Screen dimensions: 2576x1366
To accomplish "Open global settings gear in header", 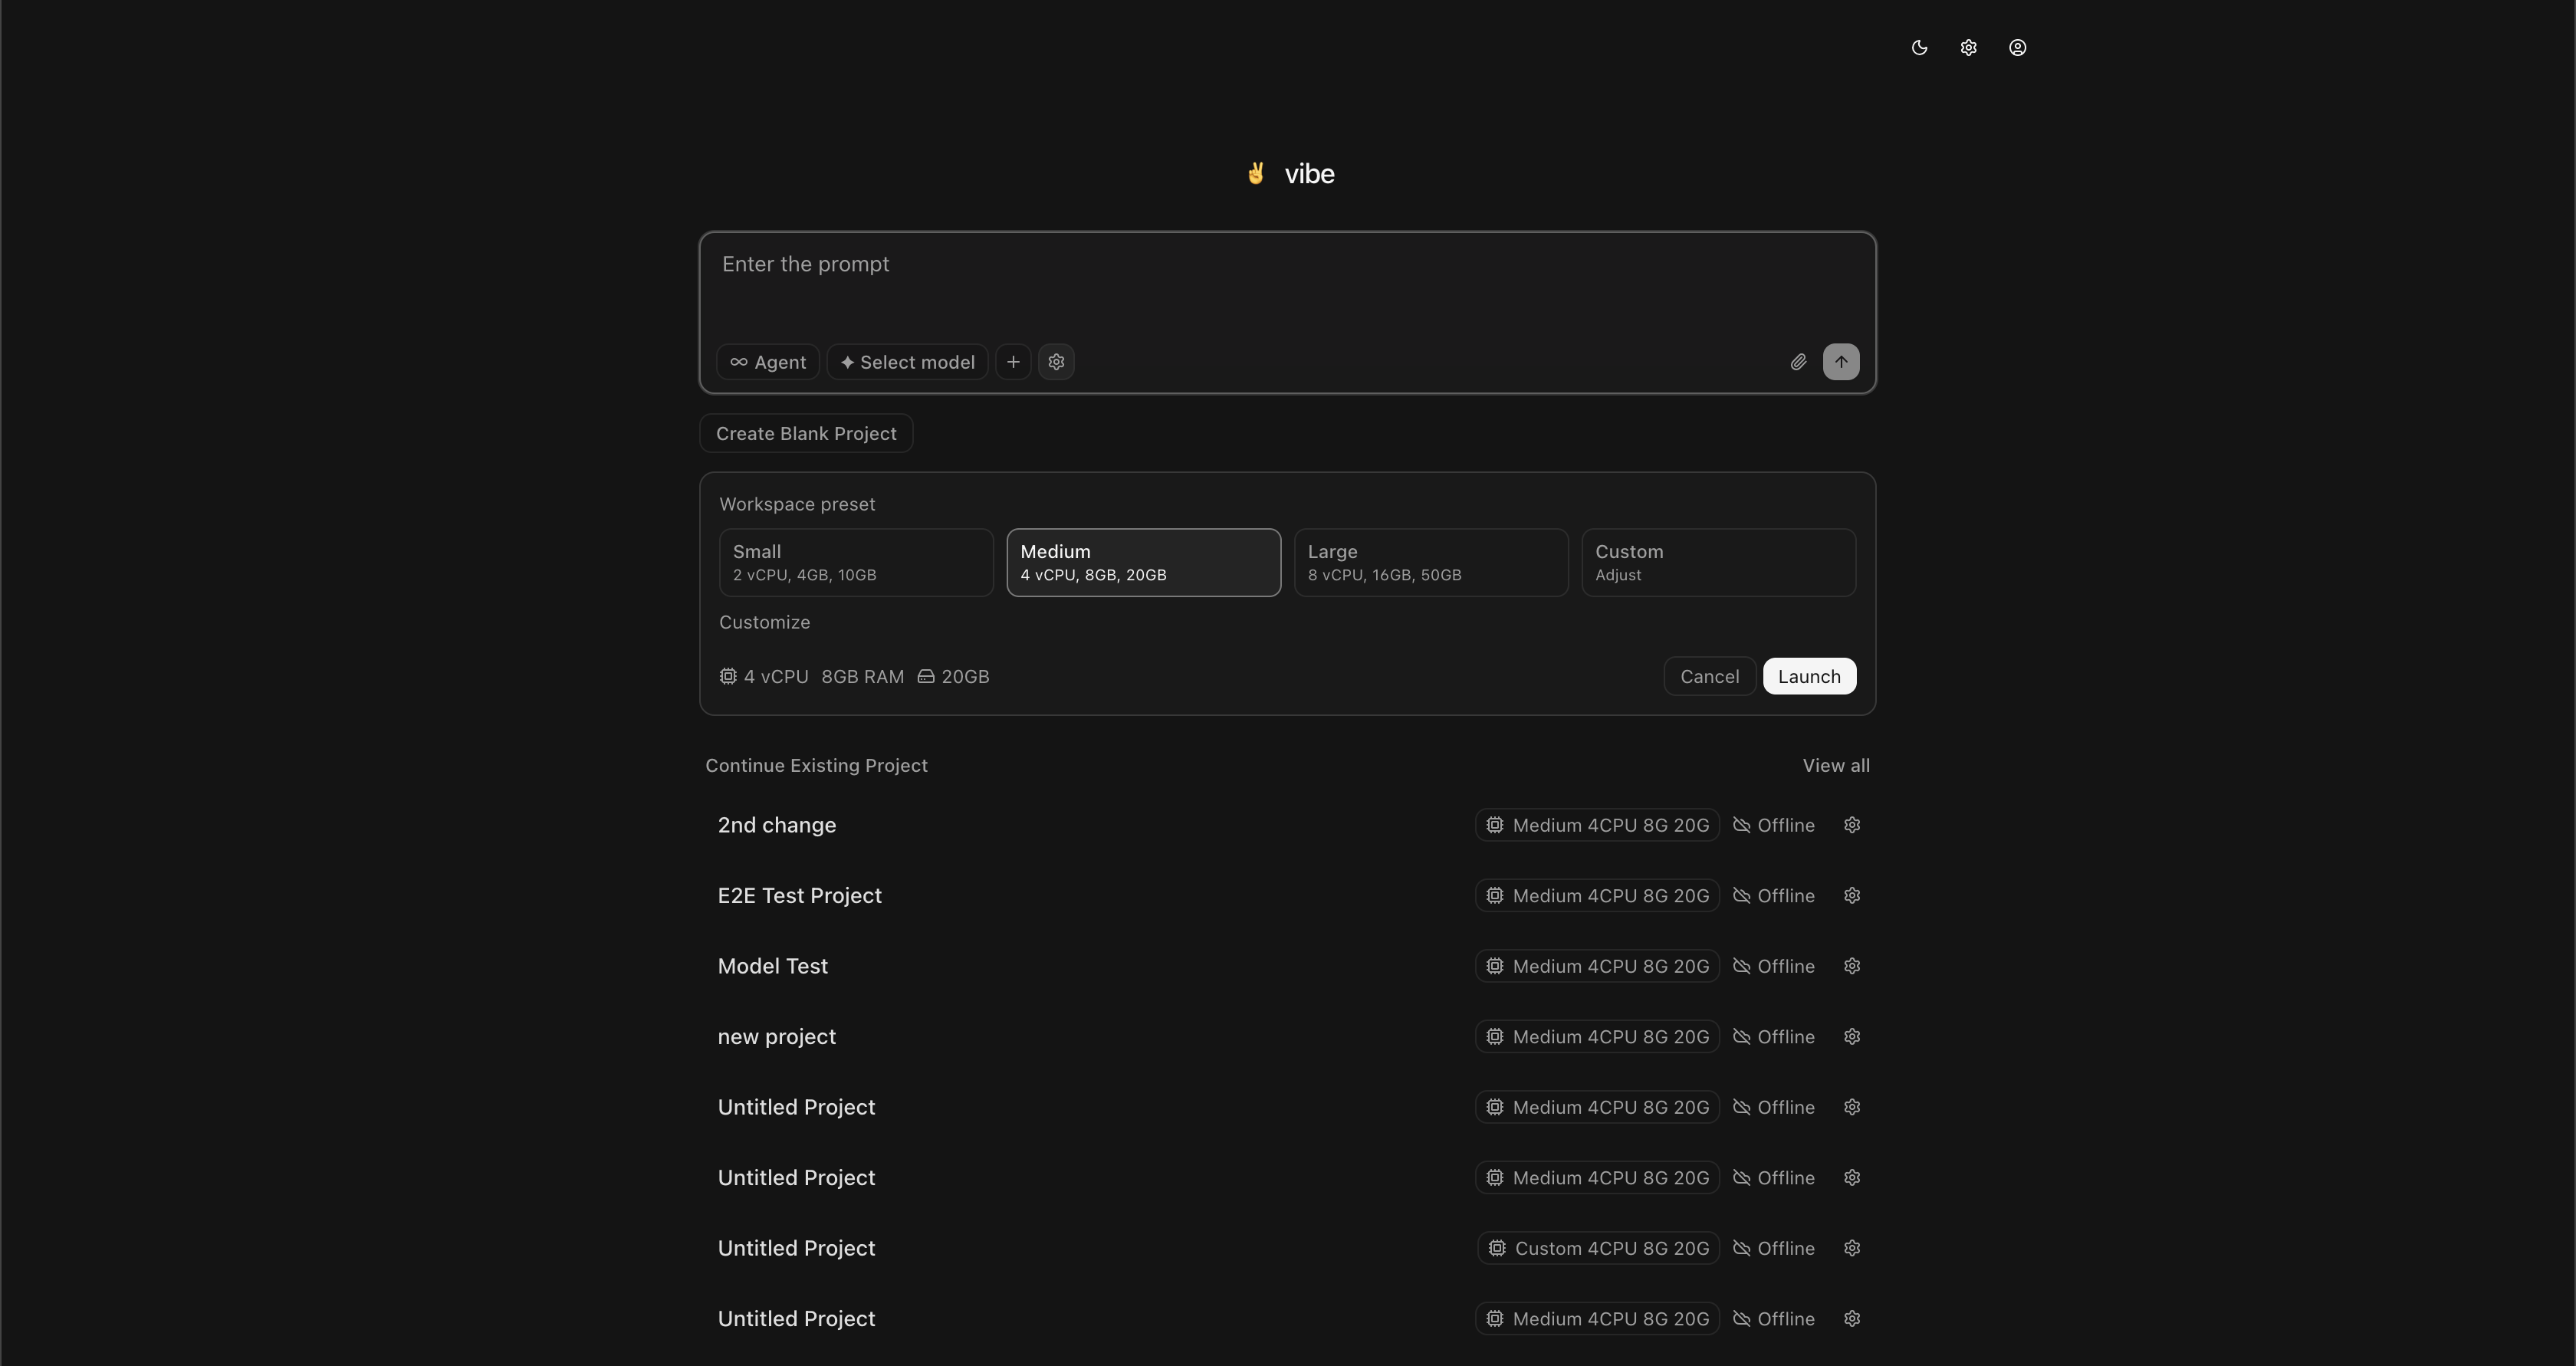I will (x=1968, y=48).
